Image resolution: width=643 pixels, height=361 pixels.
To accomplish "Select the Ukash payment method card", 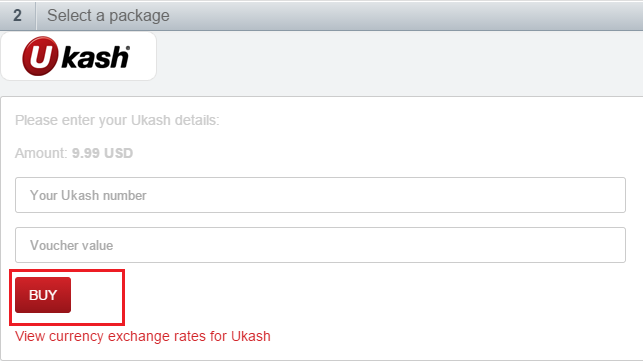I will coord(78,56).
